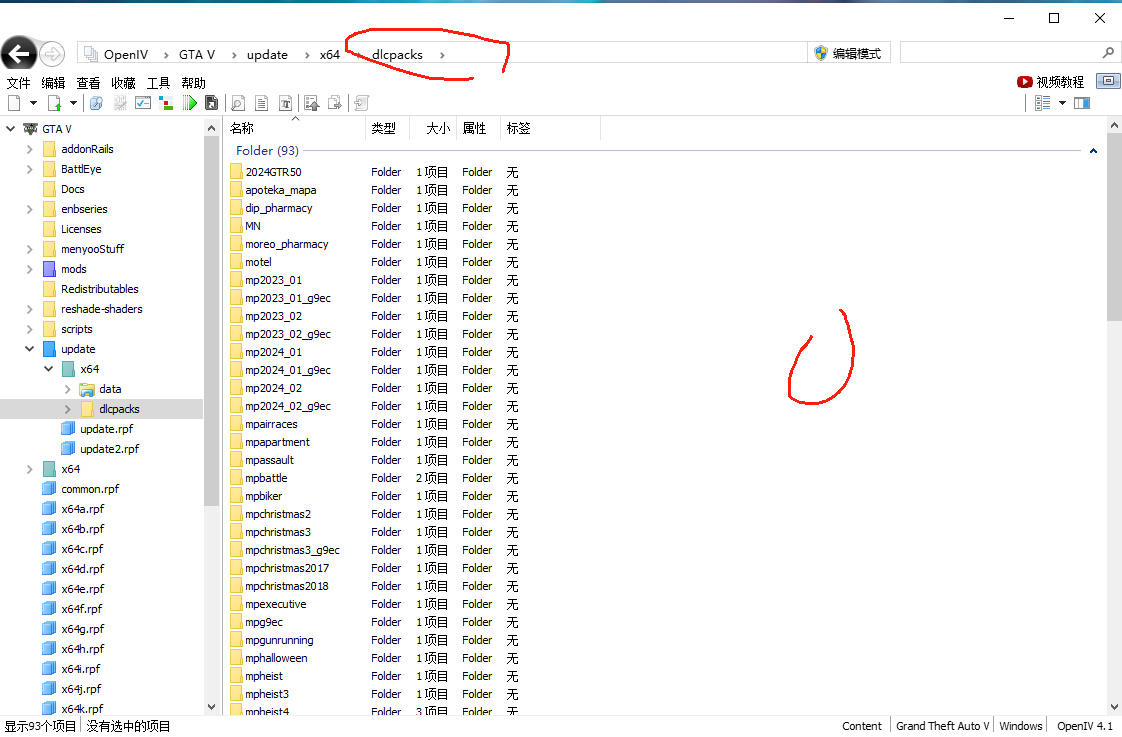Click the YouTube 视频教程 link
This screenshot has width=1122, height=737.
click(x=1050, y=82)
